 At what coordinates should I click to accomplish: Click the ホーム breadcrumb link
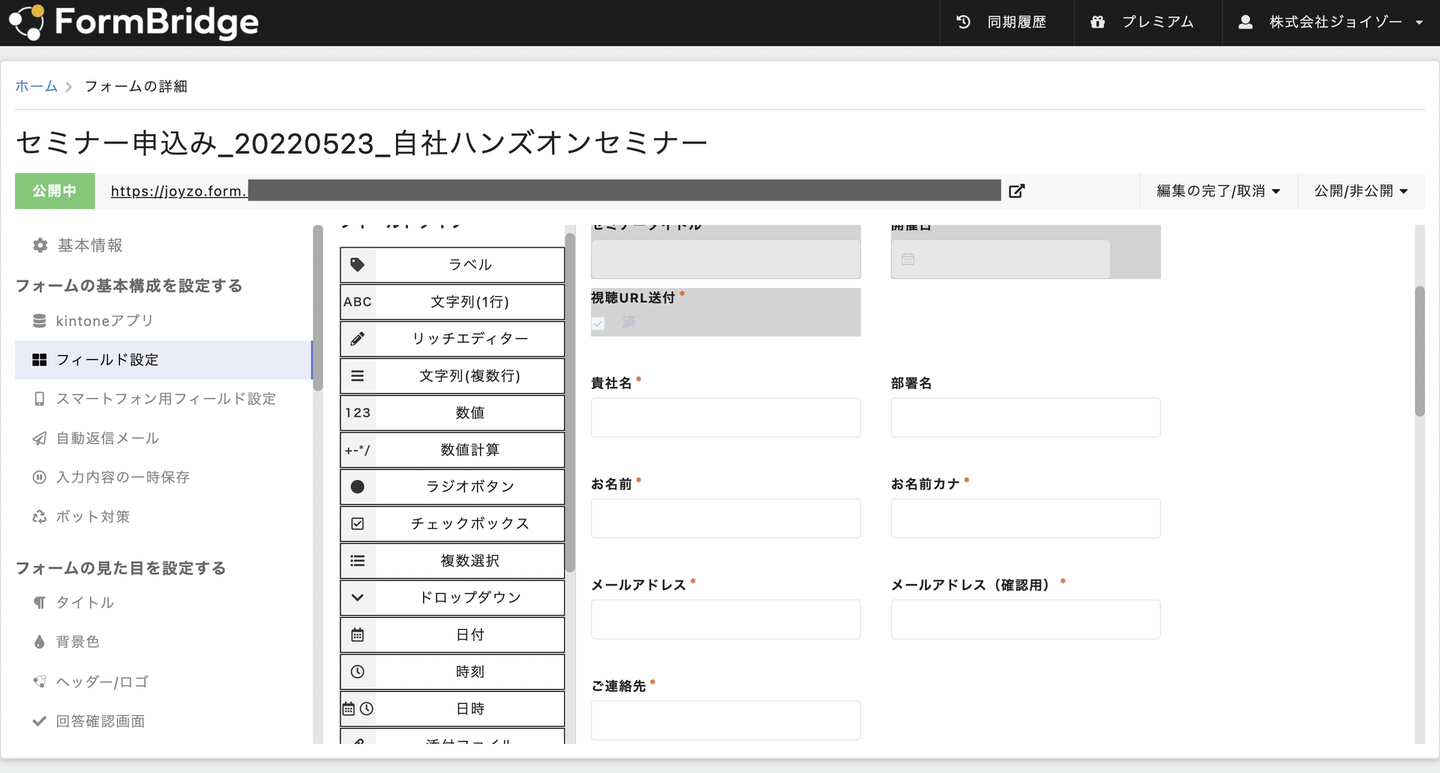pos(36,86)
